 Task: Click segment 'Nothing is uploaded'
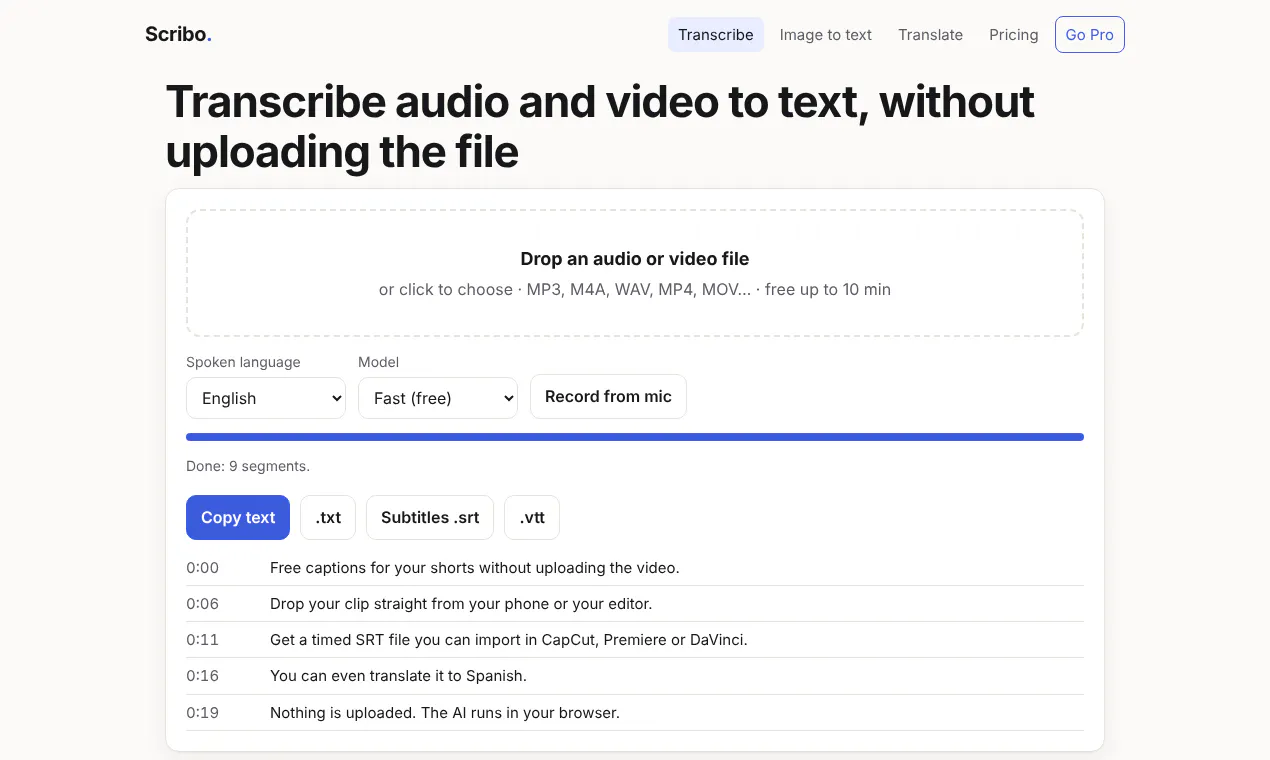pos(445,713)
